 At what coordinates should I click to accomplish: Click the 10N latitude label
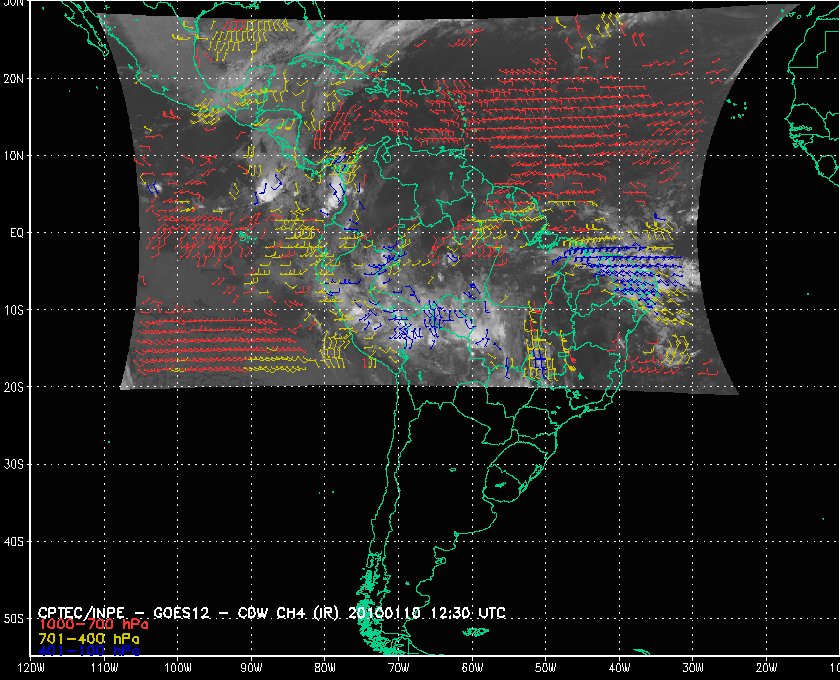(x=13, y=156)
